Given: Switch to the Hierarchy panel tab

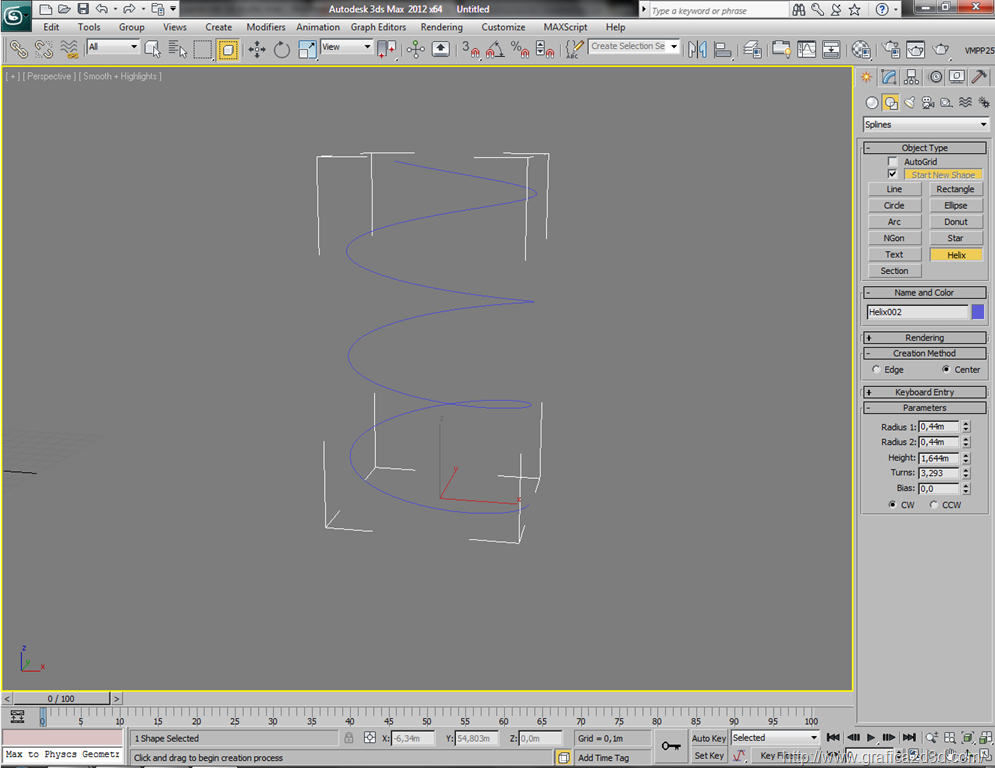Looking at the screenshot, I should (911, 77).
